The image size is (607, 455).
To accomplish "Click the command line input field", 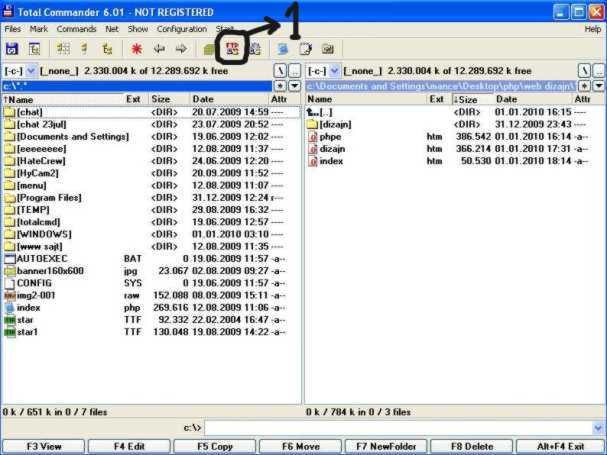I will (399, 428).
